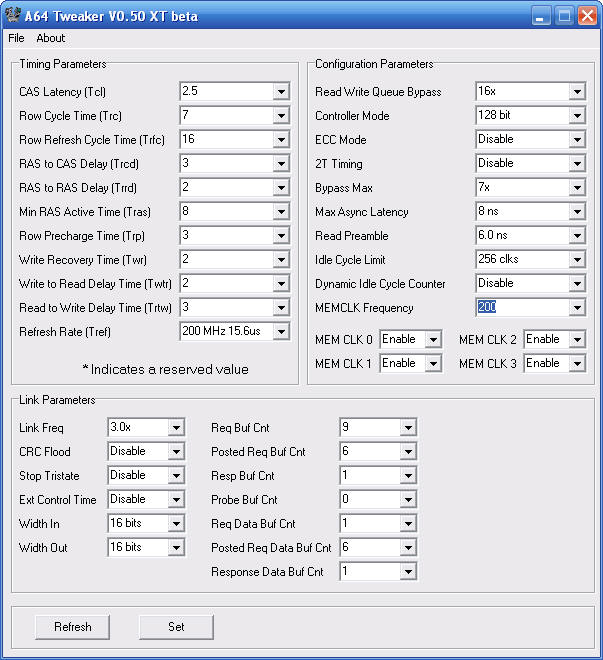
Task: Open the Posted Req Buf Cnt dropdown
Action: (408, 452)
